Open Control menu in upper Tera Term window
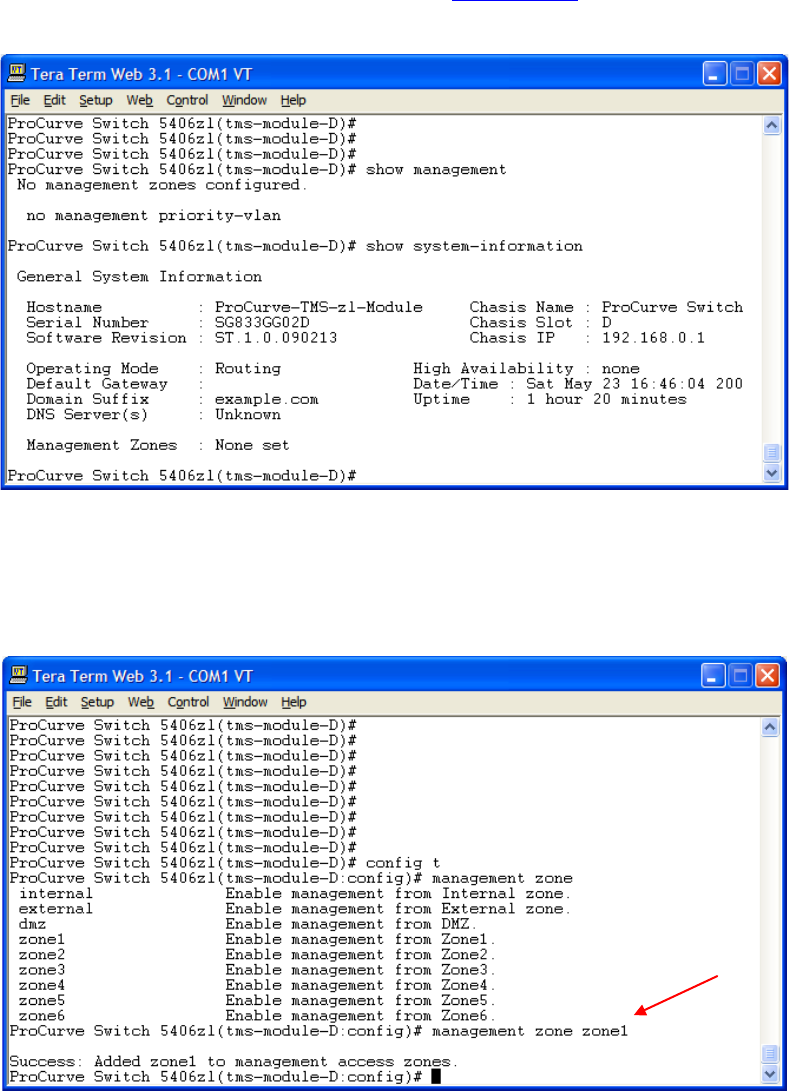The width and height of the screenshot is (789, 1091). coord(187,100)
